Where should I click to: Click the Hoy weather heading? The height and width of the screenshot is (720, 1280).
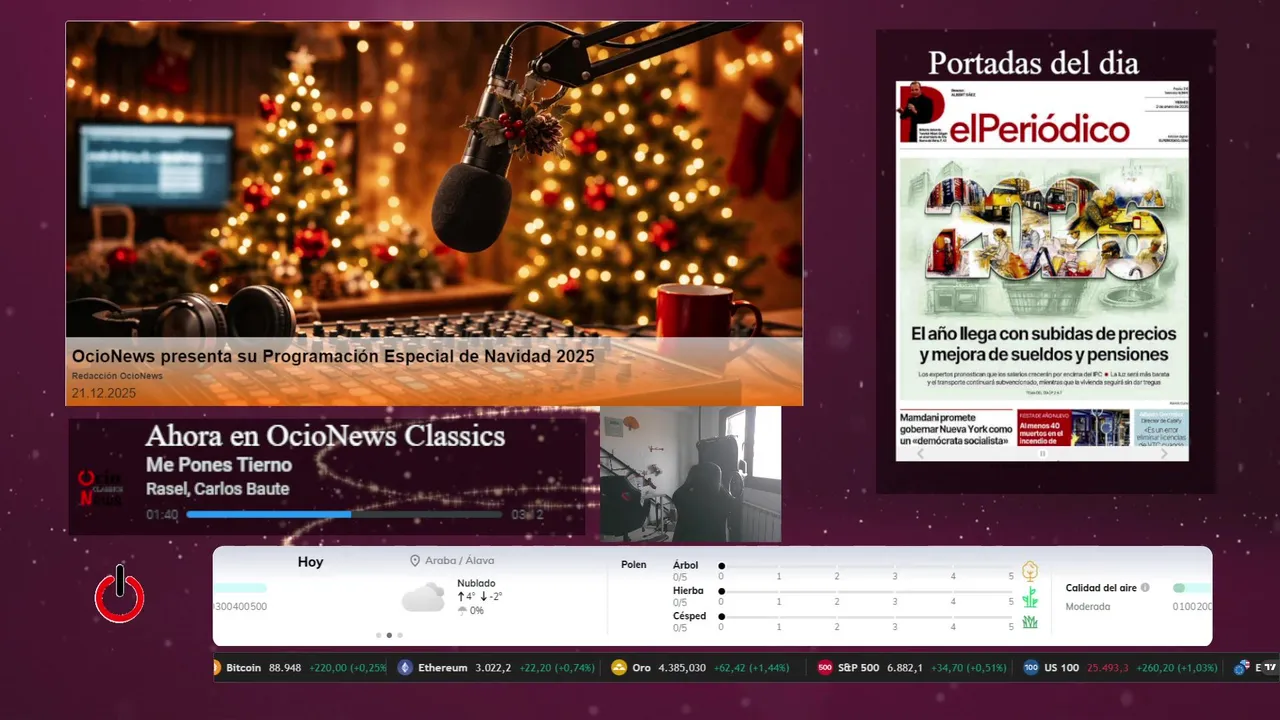(x=310, y=562)
